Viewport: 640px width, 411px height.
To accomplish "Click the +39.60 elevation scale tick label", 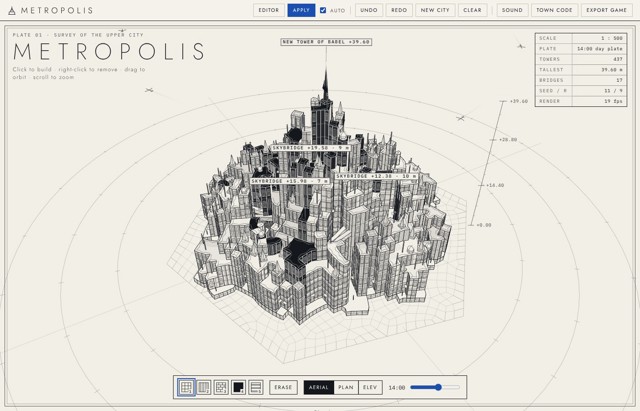I will [x=519, y=101].
